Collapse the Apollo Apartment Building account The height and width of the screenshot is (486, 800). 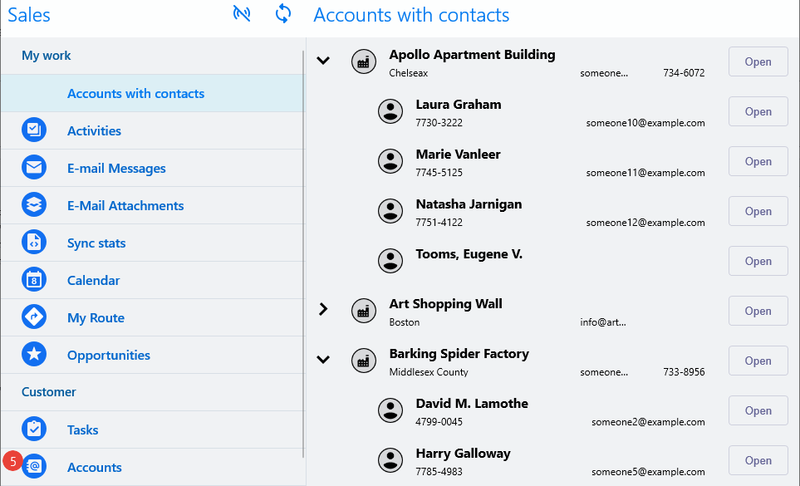click(x=323, y=61)
